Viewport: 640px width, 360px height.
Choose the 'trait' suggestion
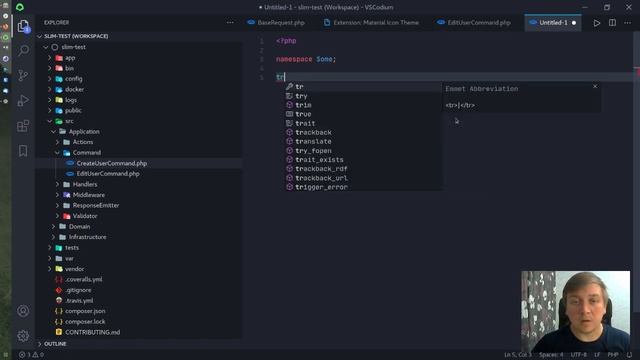pyautogui.click(x=363, y=123)
